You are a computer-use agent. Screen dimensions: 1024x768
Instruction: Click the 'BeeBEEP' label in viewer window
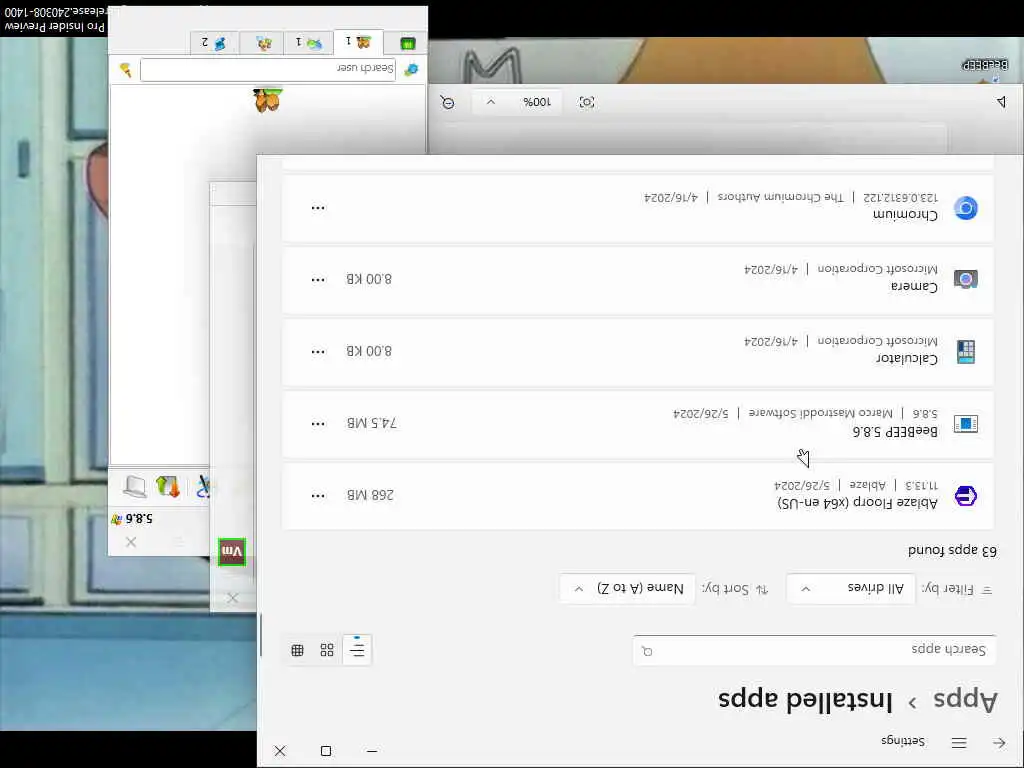click(x=985, y=65)
